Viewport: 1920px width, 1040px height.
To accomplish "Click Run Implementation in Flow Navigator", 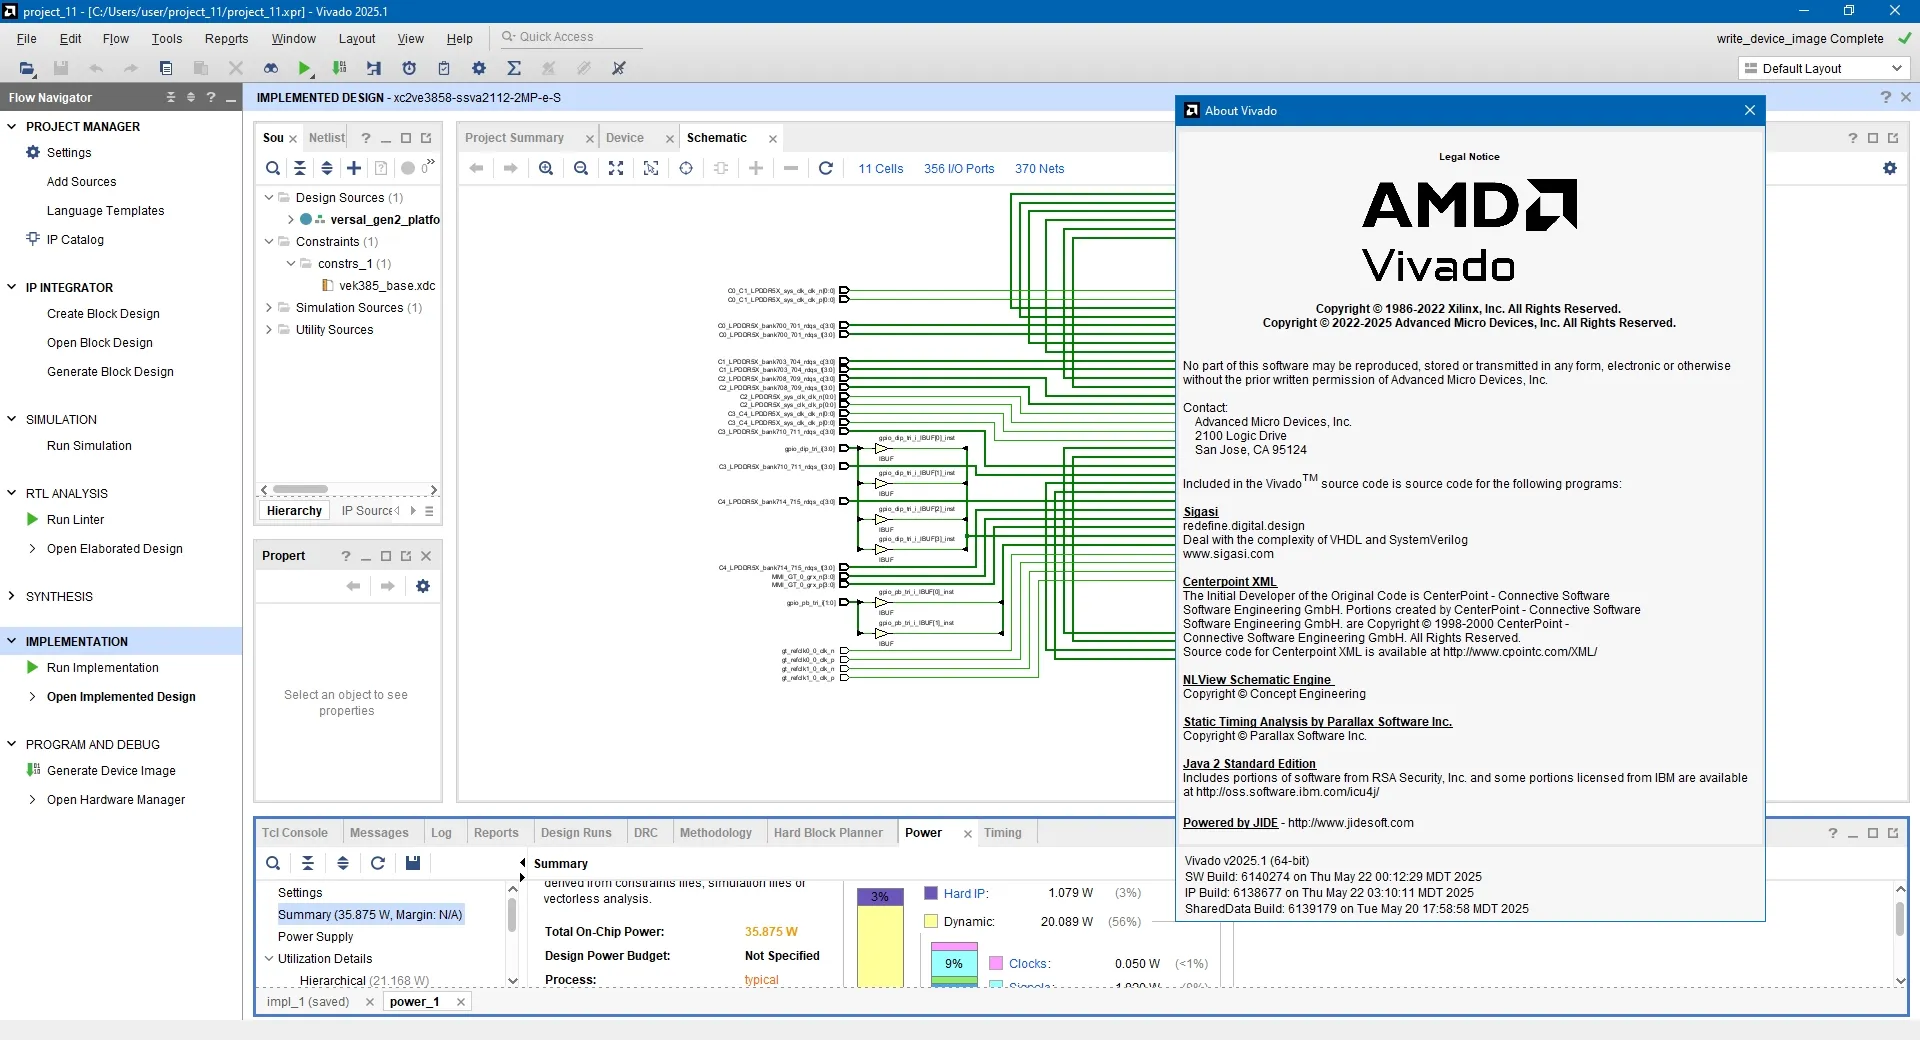I will 103,667.
